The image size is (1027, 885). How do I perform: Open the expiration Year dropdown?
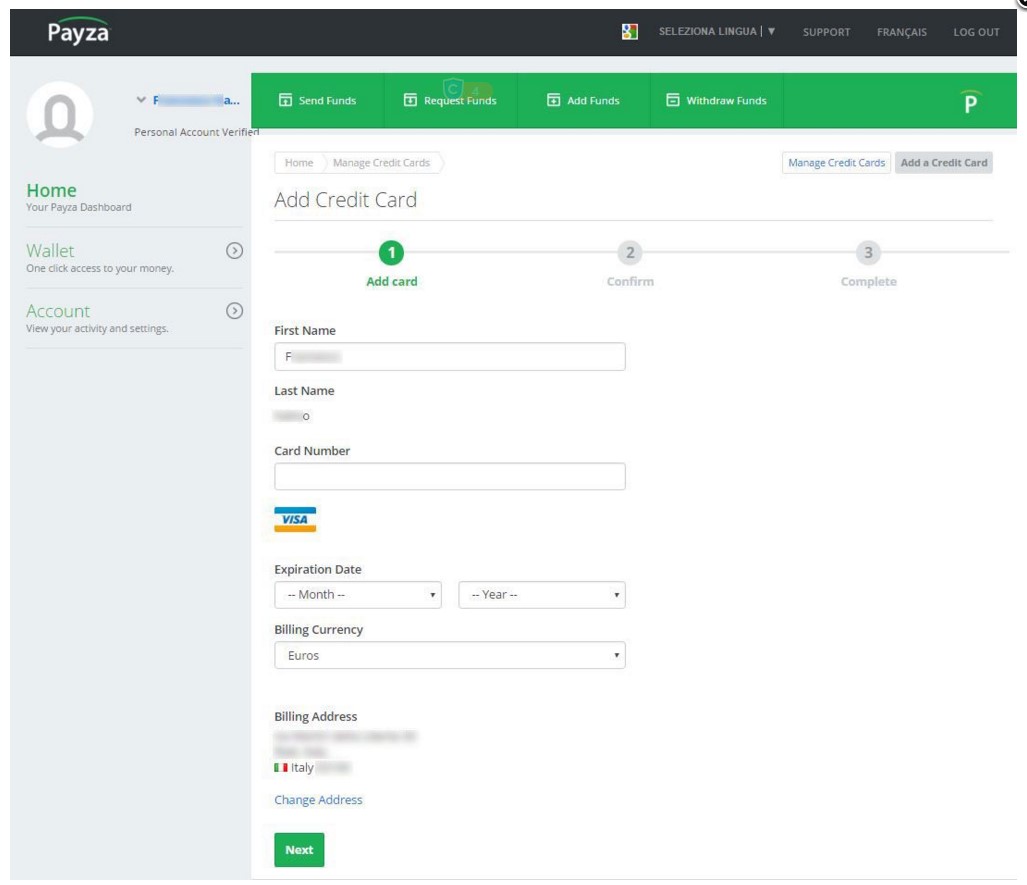click(x=541, y=595)
